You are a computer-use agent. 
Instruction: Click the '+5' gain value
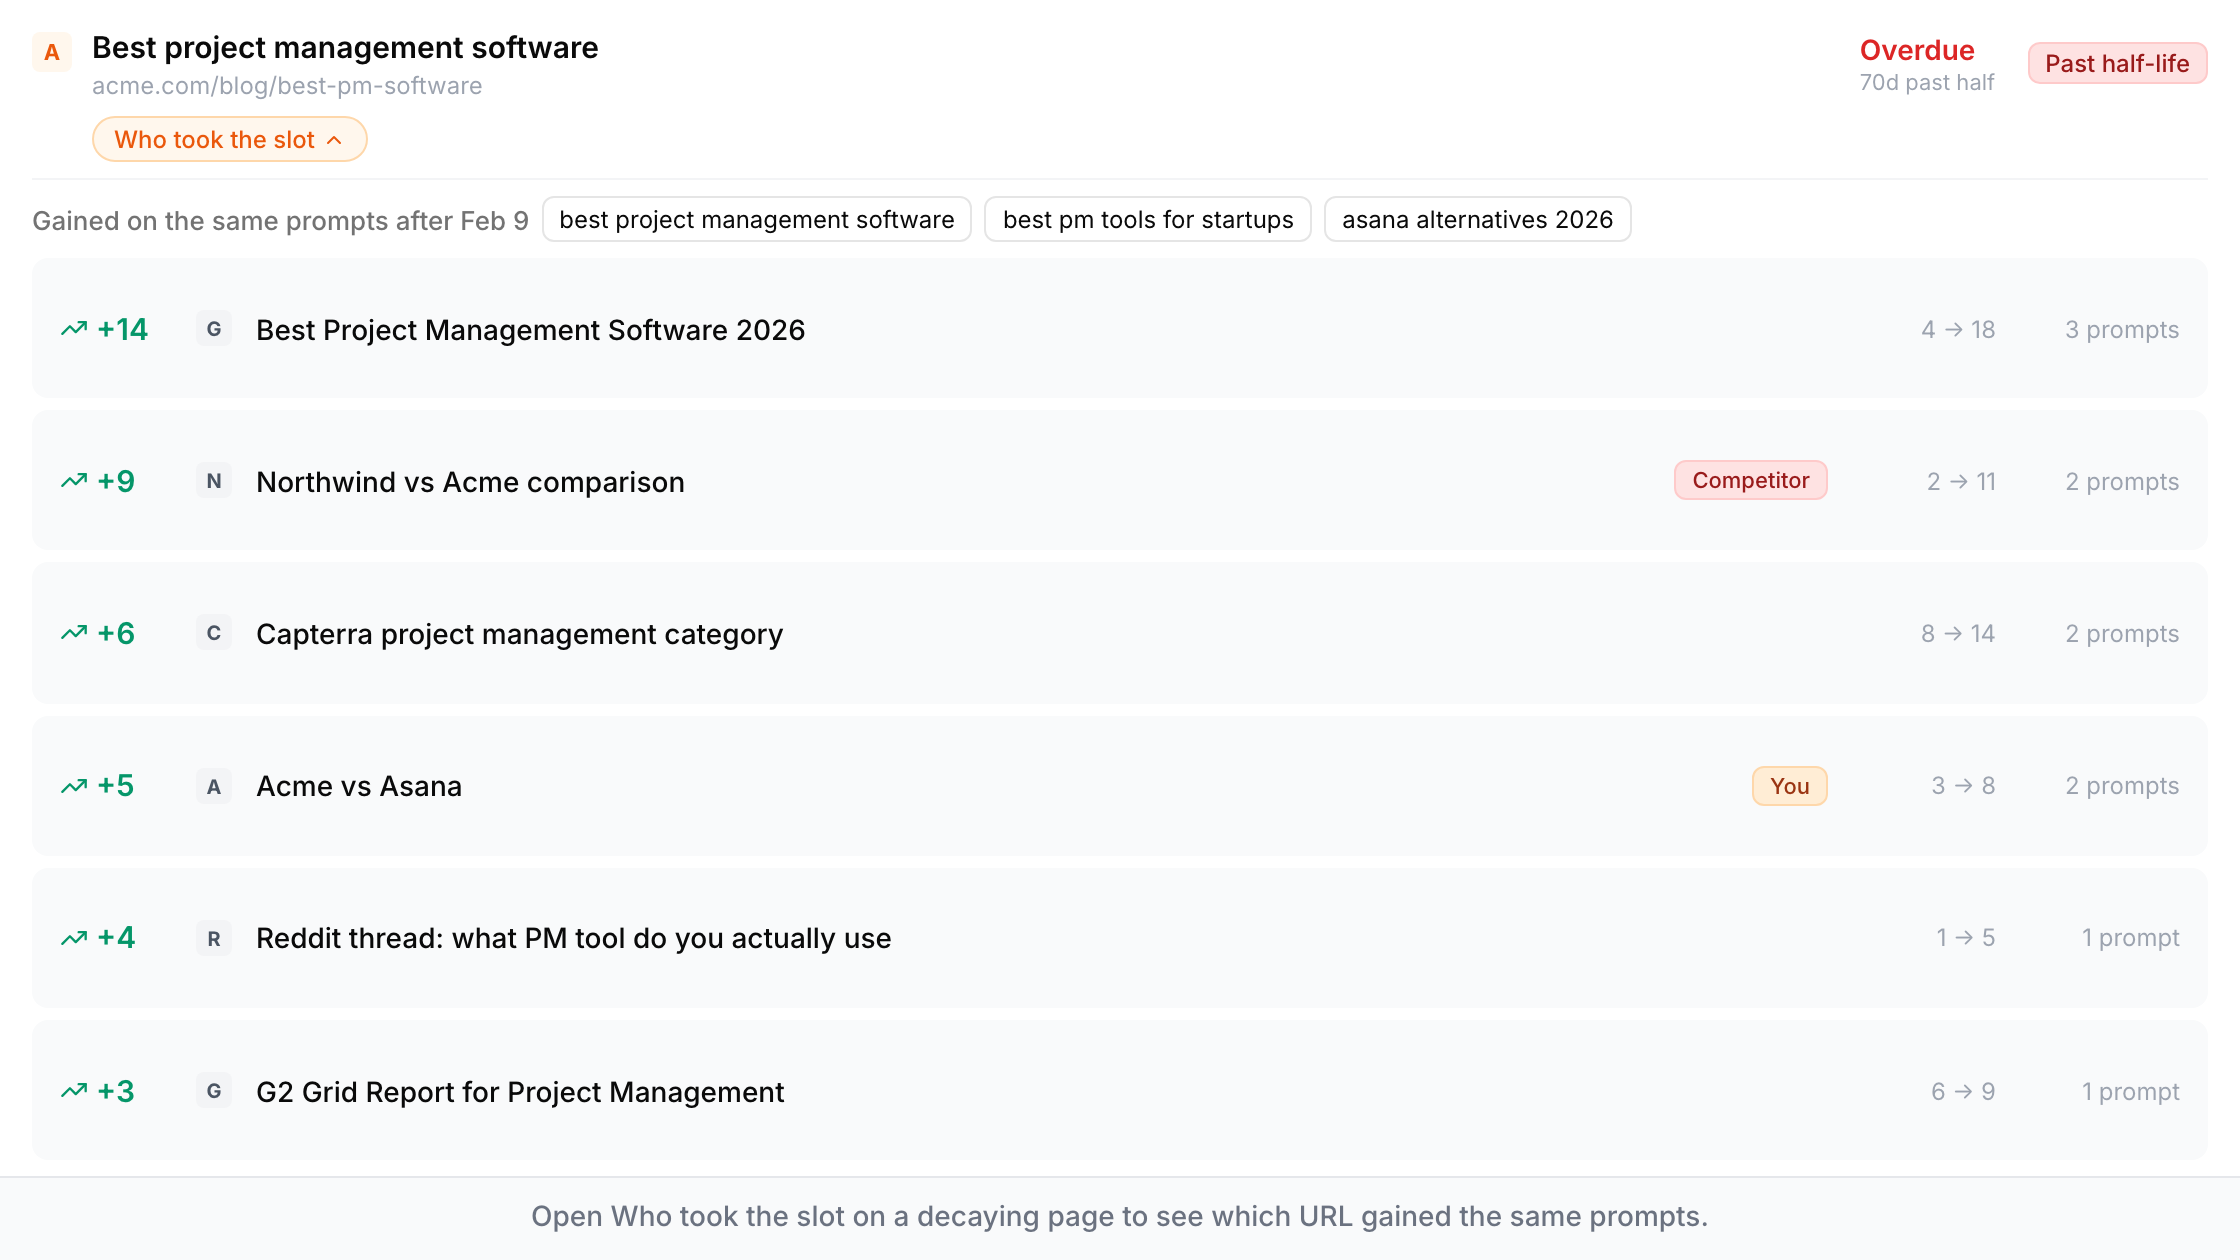pyautogui.click(x=116, y=786)
